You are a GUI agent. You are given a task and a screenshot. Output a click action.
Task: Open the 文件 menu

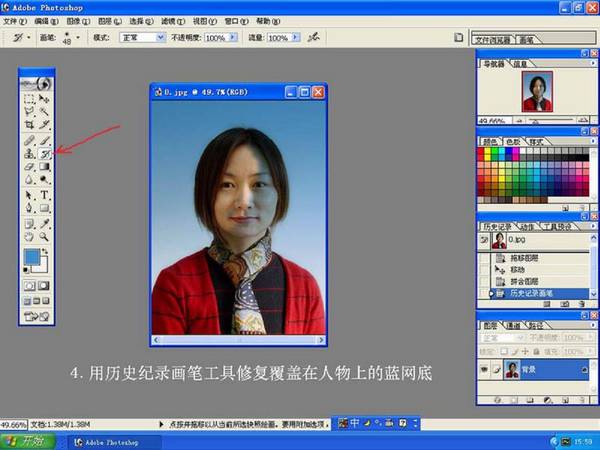coord(15,21)
